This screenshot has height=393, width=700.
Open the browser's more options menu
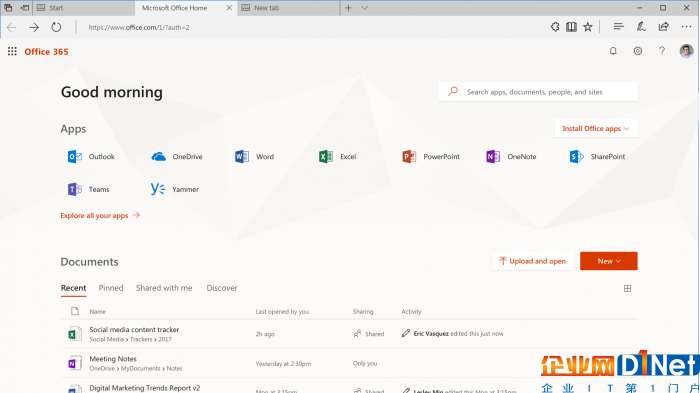click(687, 27)
